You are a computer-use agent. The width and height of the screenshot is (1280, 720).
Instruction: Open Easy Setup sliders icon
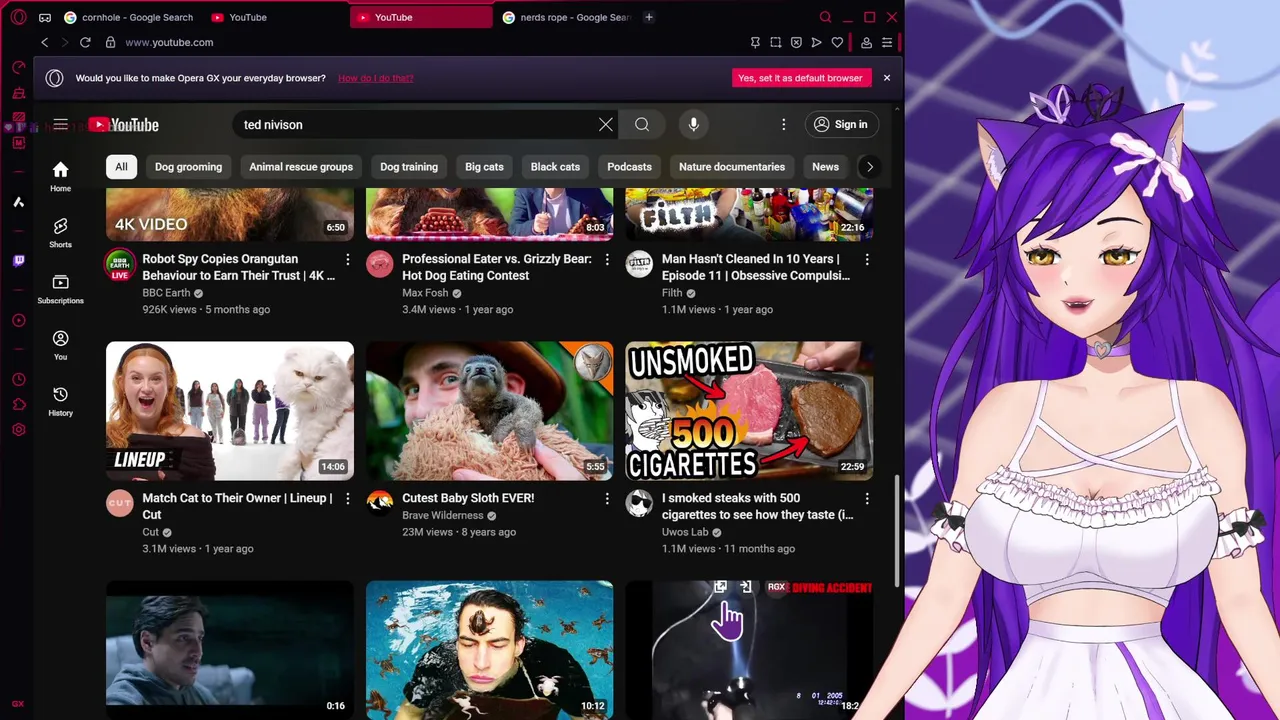(887, 42)
